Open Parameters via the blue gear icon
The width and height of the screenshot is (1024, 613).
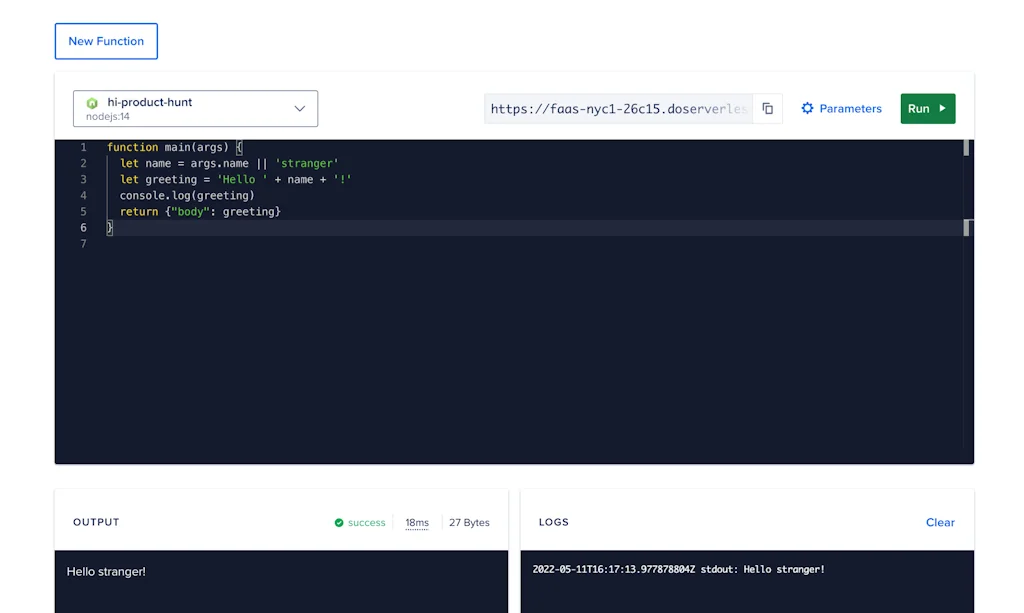coord(808,108)
